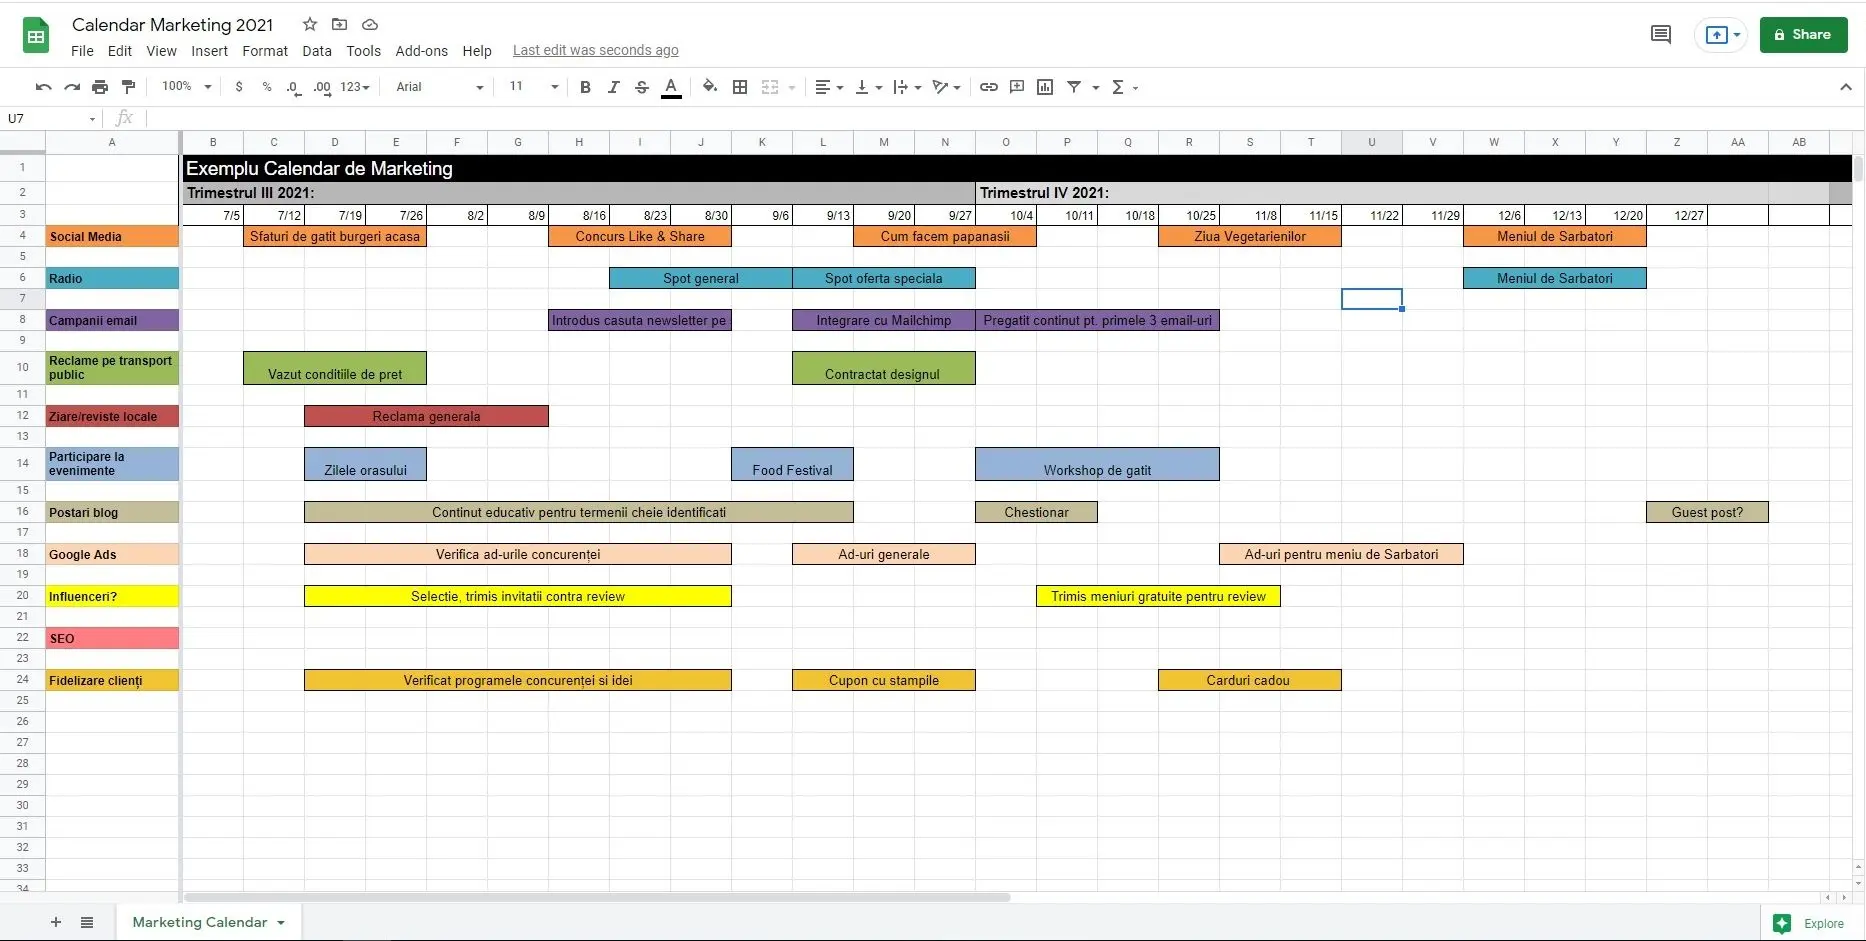Viewport: 1866px width, 941px height.
Task: Click inside the formula bar
Action: [x=400, y=118]
